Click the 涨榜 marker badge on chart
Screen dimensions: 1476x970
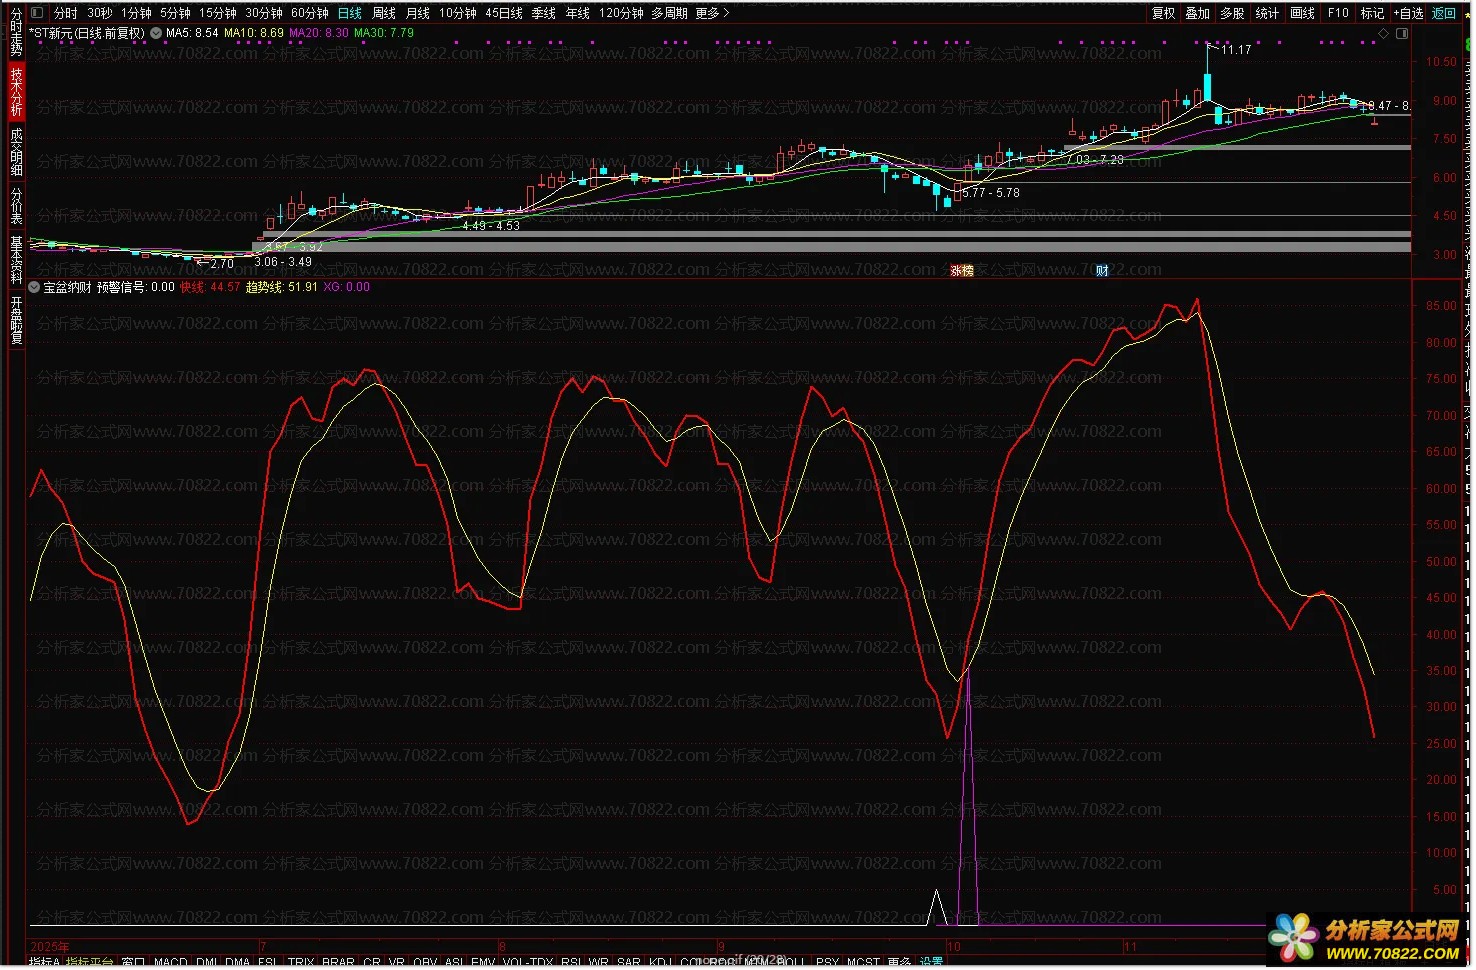click(961, 271)
